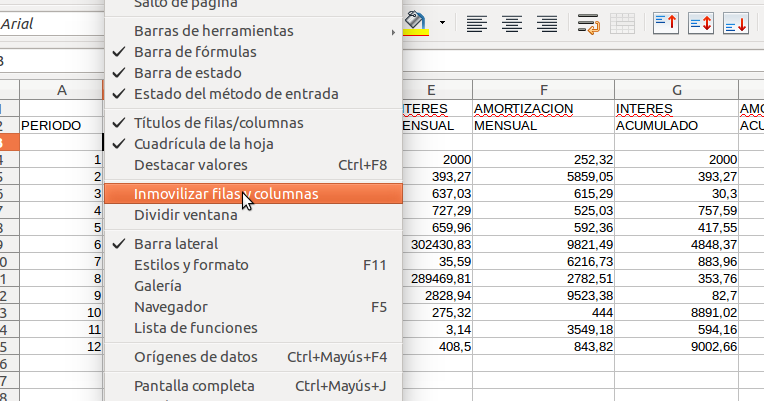Align cell text left
The width and height of the screenshot is (764, 401).
[x=477, y=23]
